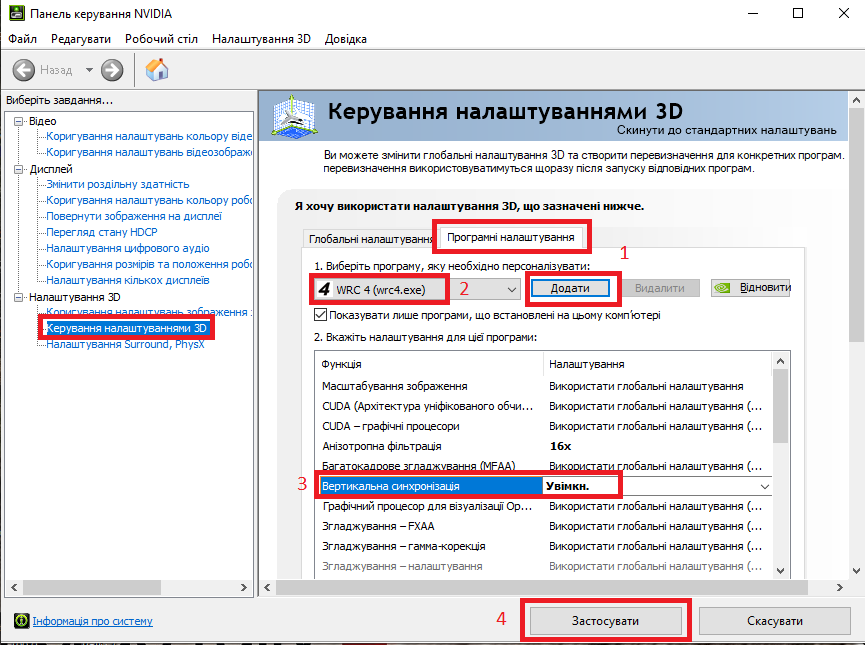
Task: Click the system information icon at bottom left
Action: [x=21, y=621]
